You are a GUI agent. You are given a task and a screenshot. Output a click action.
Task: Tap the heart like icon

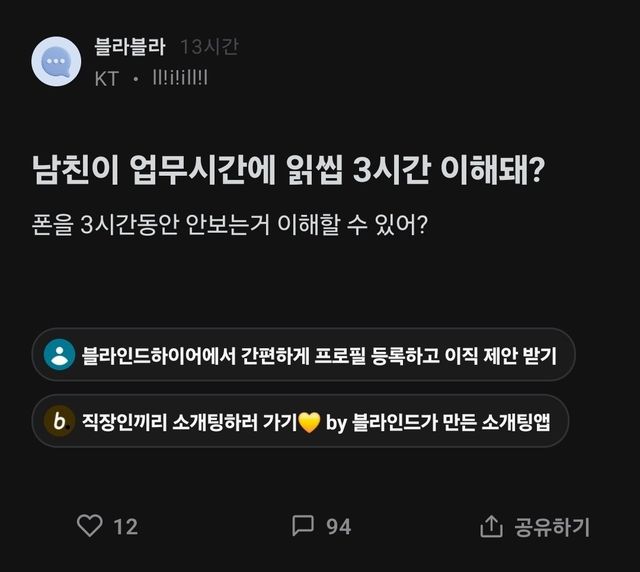[90, 525]
